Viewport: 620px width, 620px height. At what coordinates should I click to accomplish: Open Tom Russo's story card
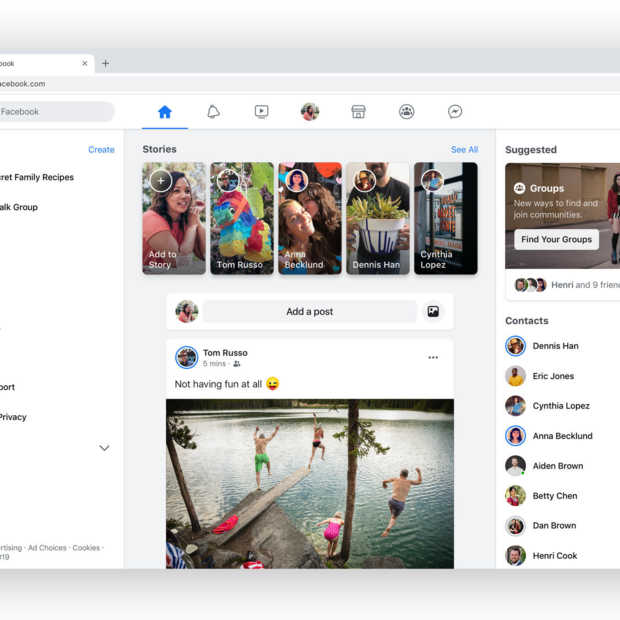tap(242, 218)
